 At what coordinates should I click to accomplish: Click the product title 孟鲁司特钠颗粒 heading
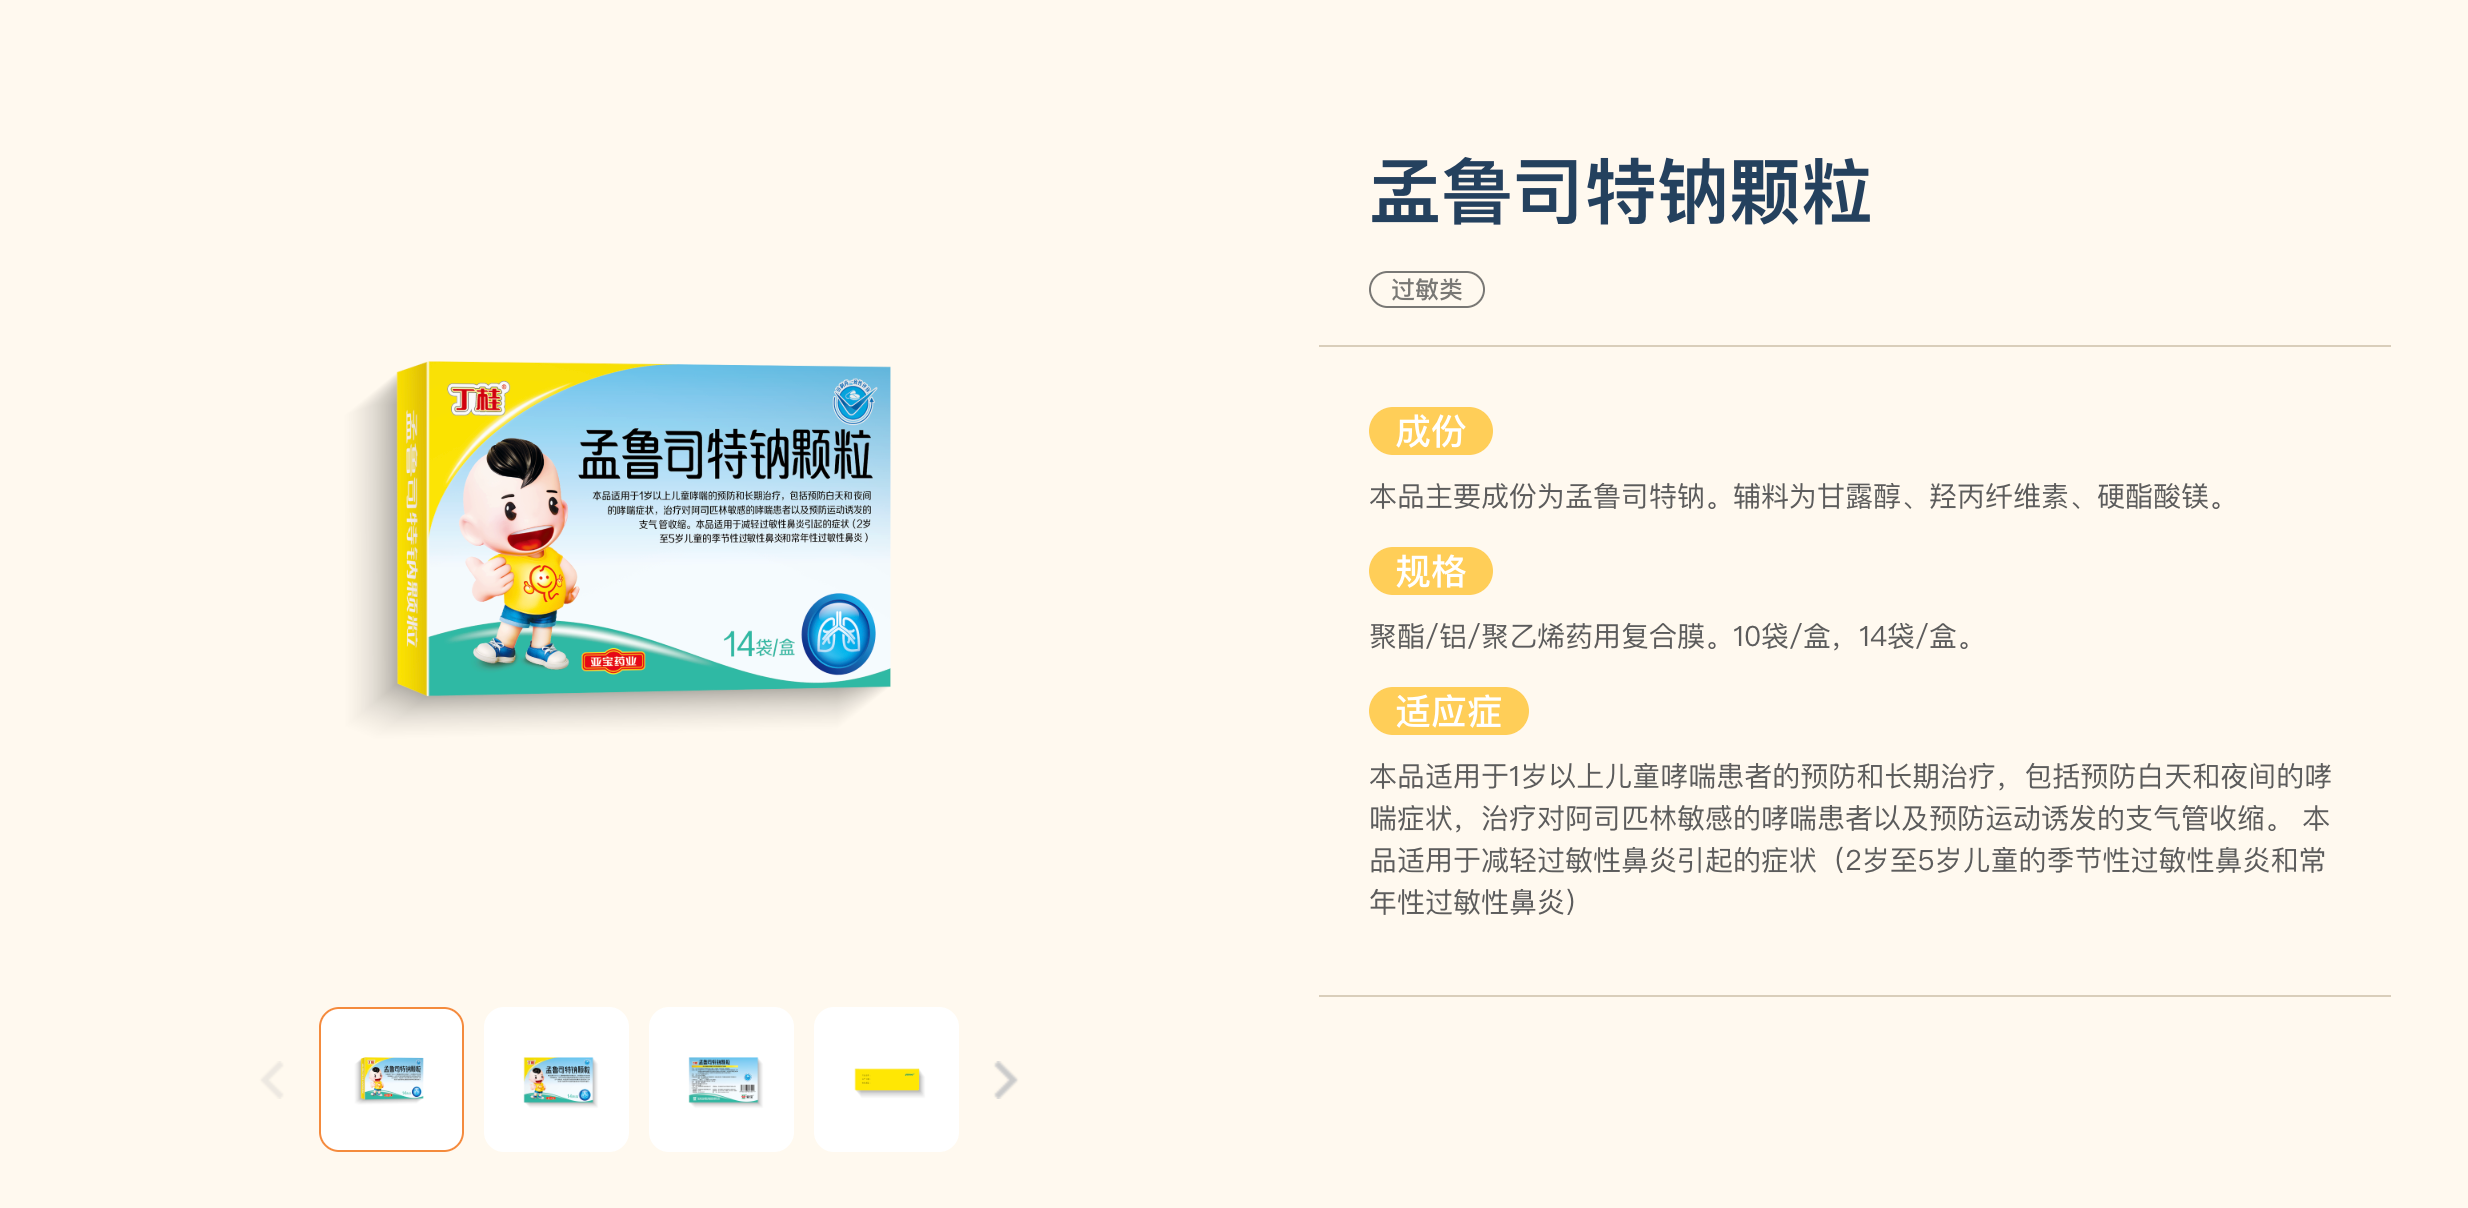(x=1620, y=192)
